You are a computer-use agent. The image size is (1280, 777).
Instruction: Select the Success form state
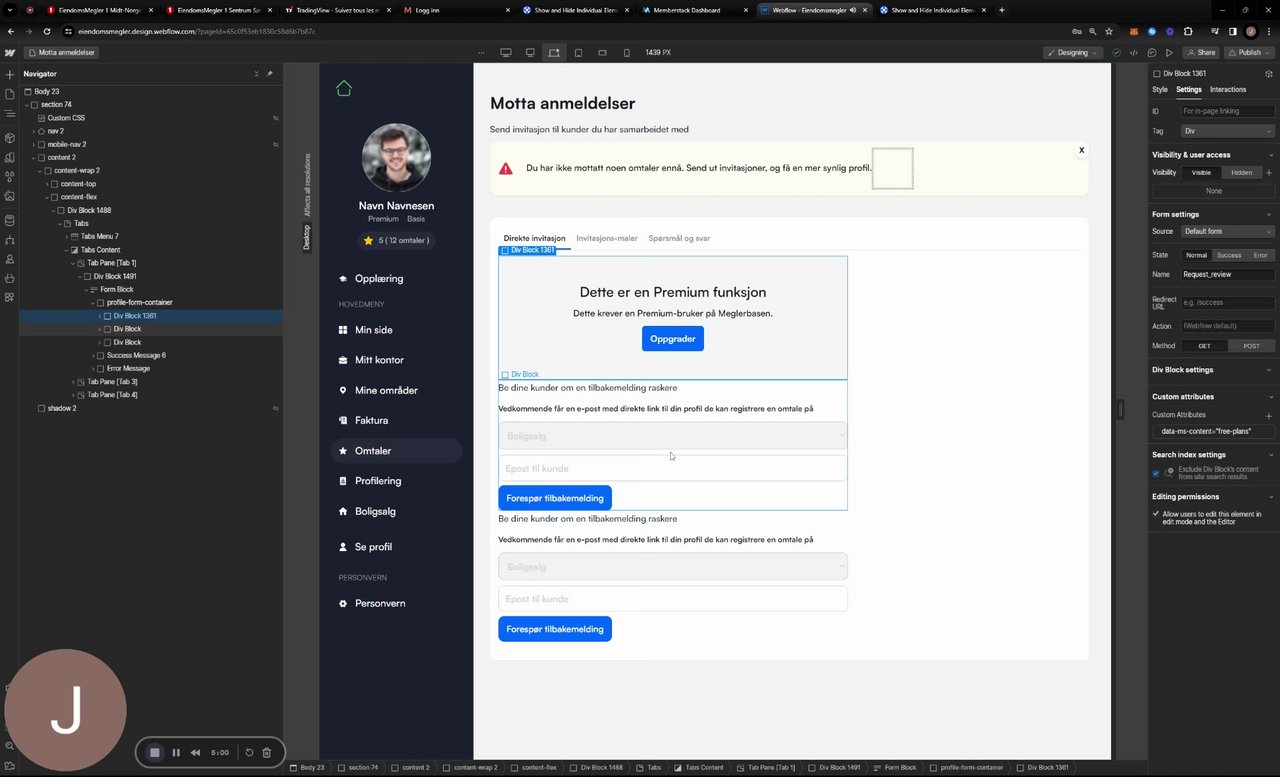point(1229,255)
